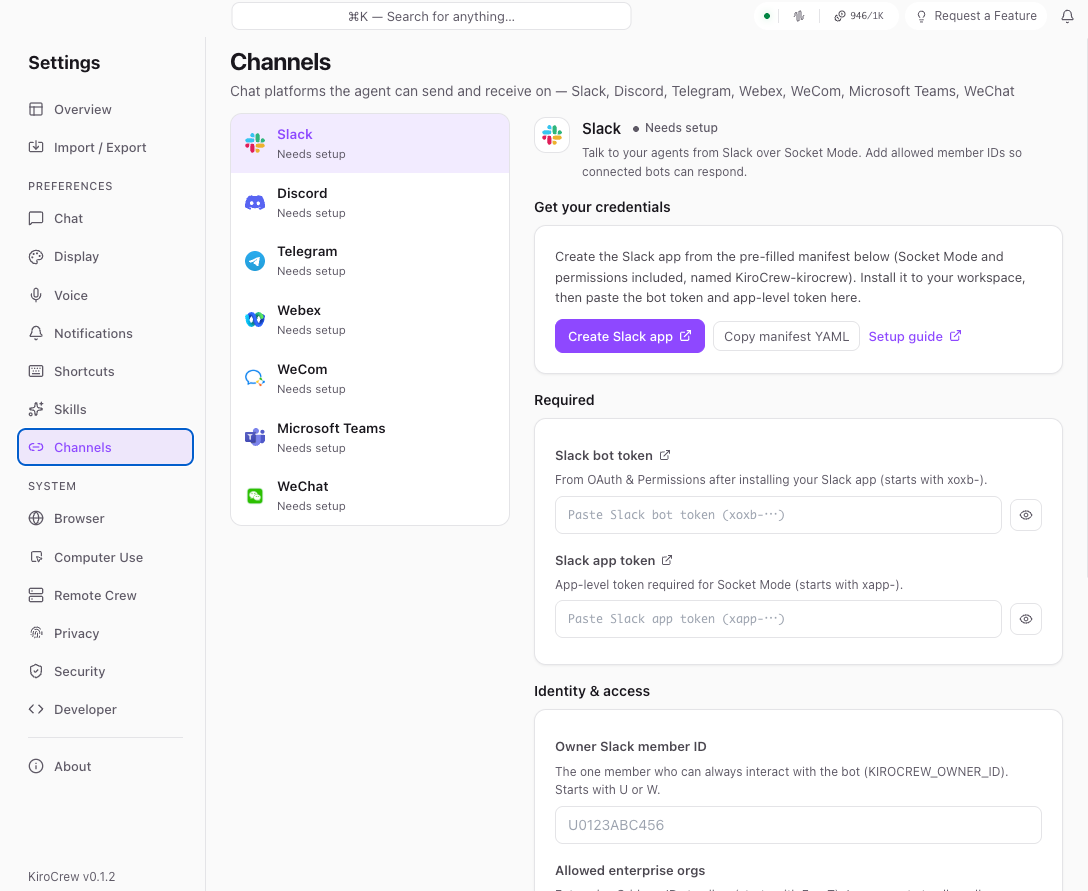This screenshot has width=1088, height=891.
Task: Click the 946/1K usage indicator
Action: click(x=859, y=16)
